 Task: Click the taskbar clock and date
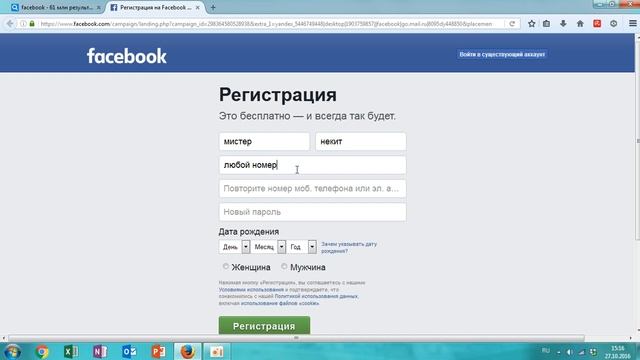(x=618, y=352)
